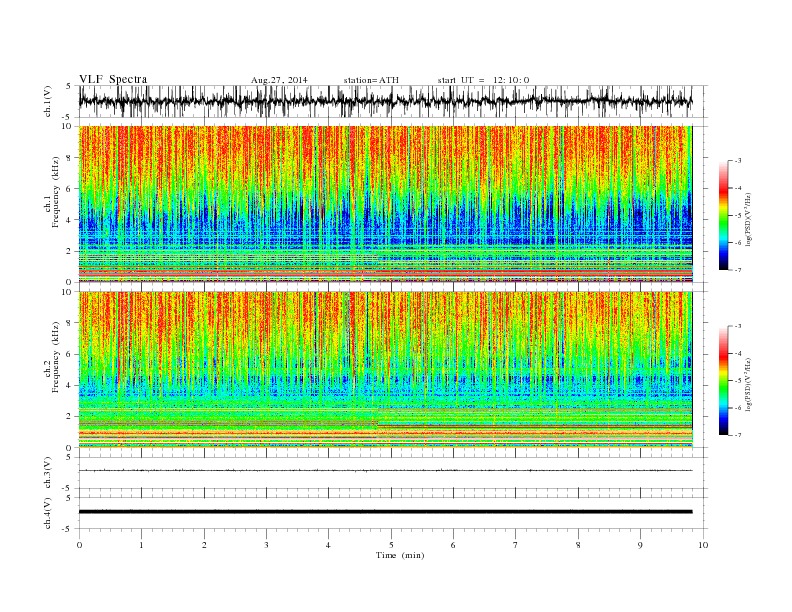Click the "2" kHz tick of ch.1 spectrogram
Image resolution: width=792 pixels, height=612 pixels.
(69, 251)
